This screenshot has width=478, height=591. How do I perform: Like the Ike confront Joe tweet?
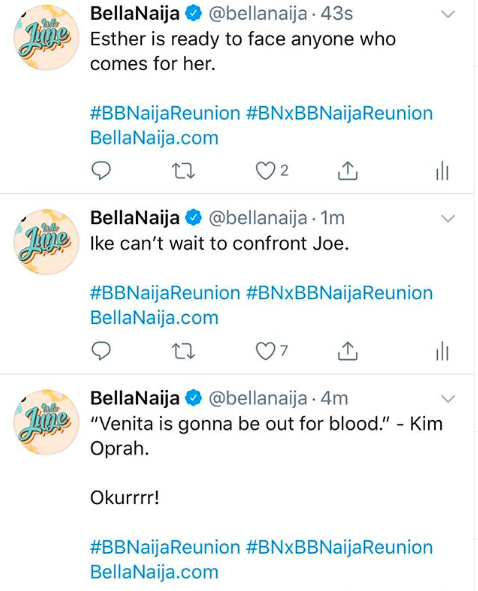(x=265, y=351)
